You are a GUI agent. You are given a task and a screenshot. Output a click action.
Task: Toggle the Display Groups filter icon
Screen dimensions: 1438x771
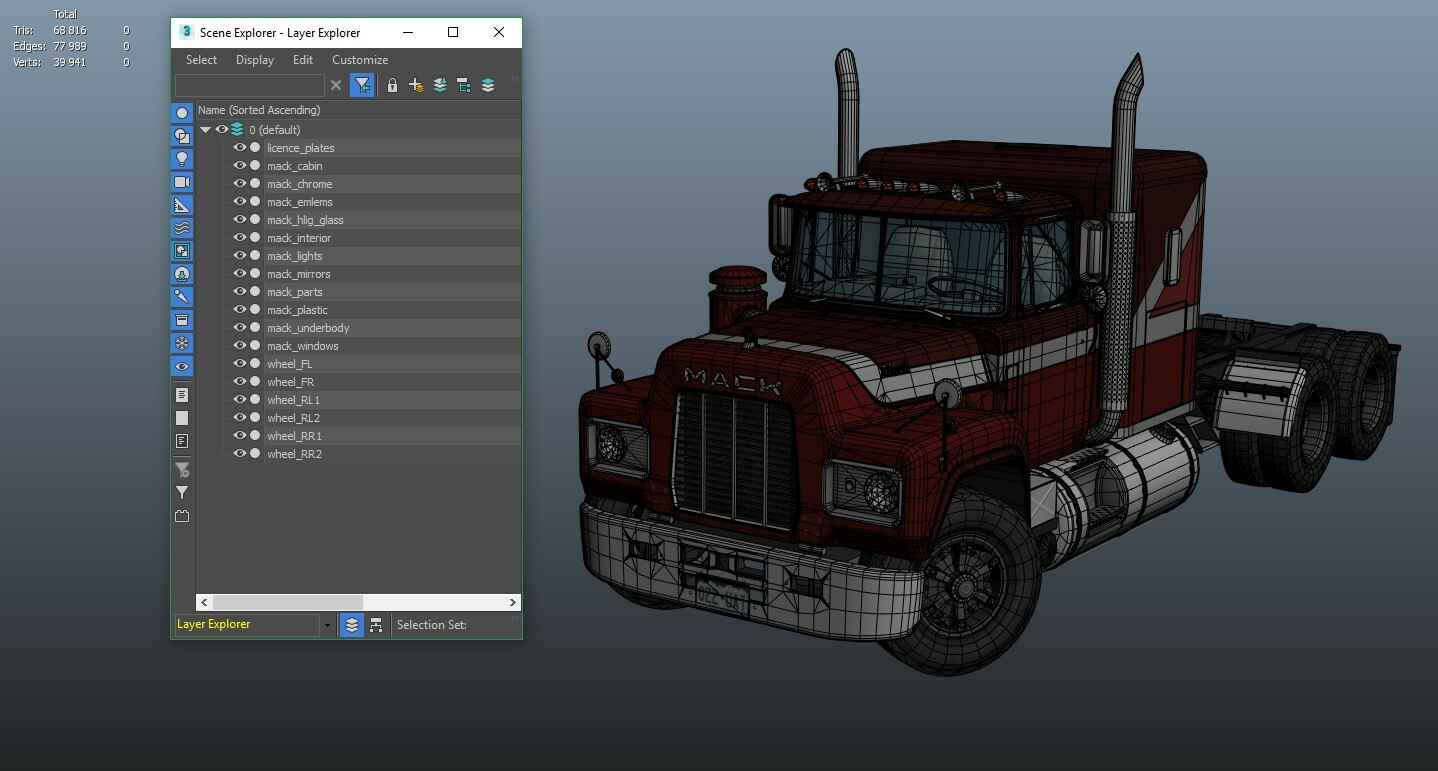pos(182,251)
